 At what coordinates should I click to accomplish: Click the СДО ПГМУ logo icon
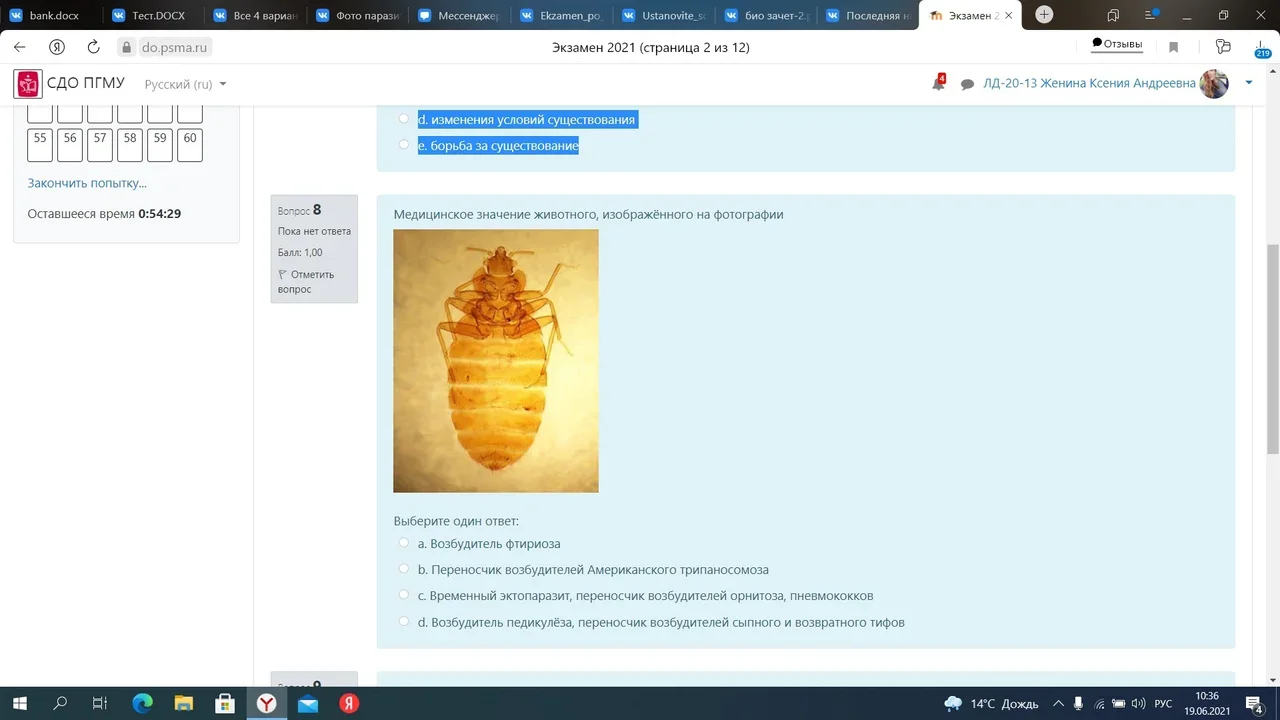(28, 84)
